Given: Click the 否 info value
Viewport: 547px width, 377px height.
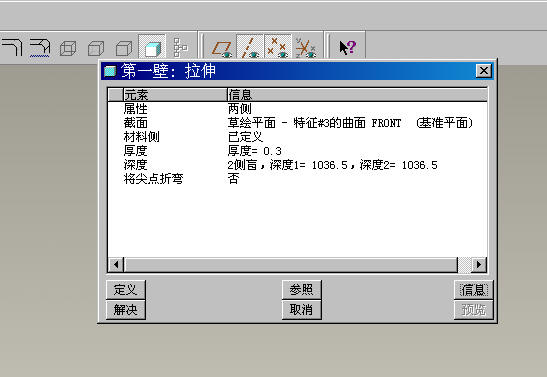Looking at the screenshot, I should tap(233, 179).
